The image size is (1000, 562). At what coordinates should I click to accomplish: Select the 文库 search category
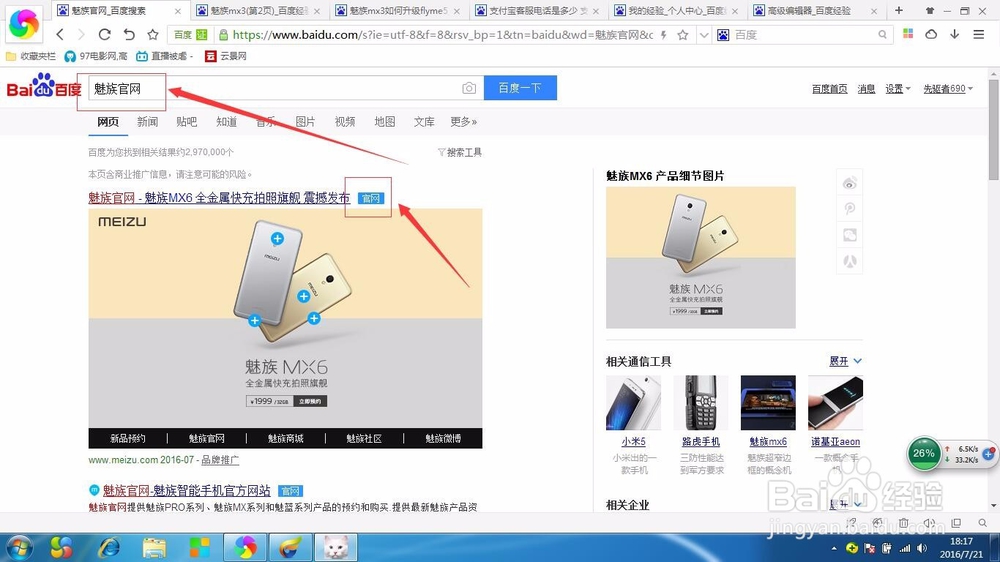click(x=424, y=121)
